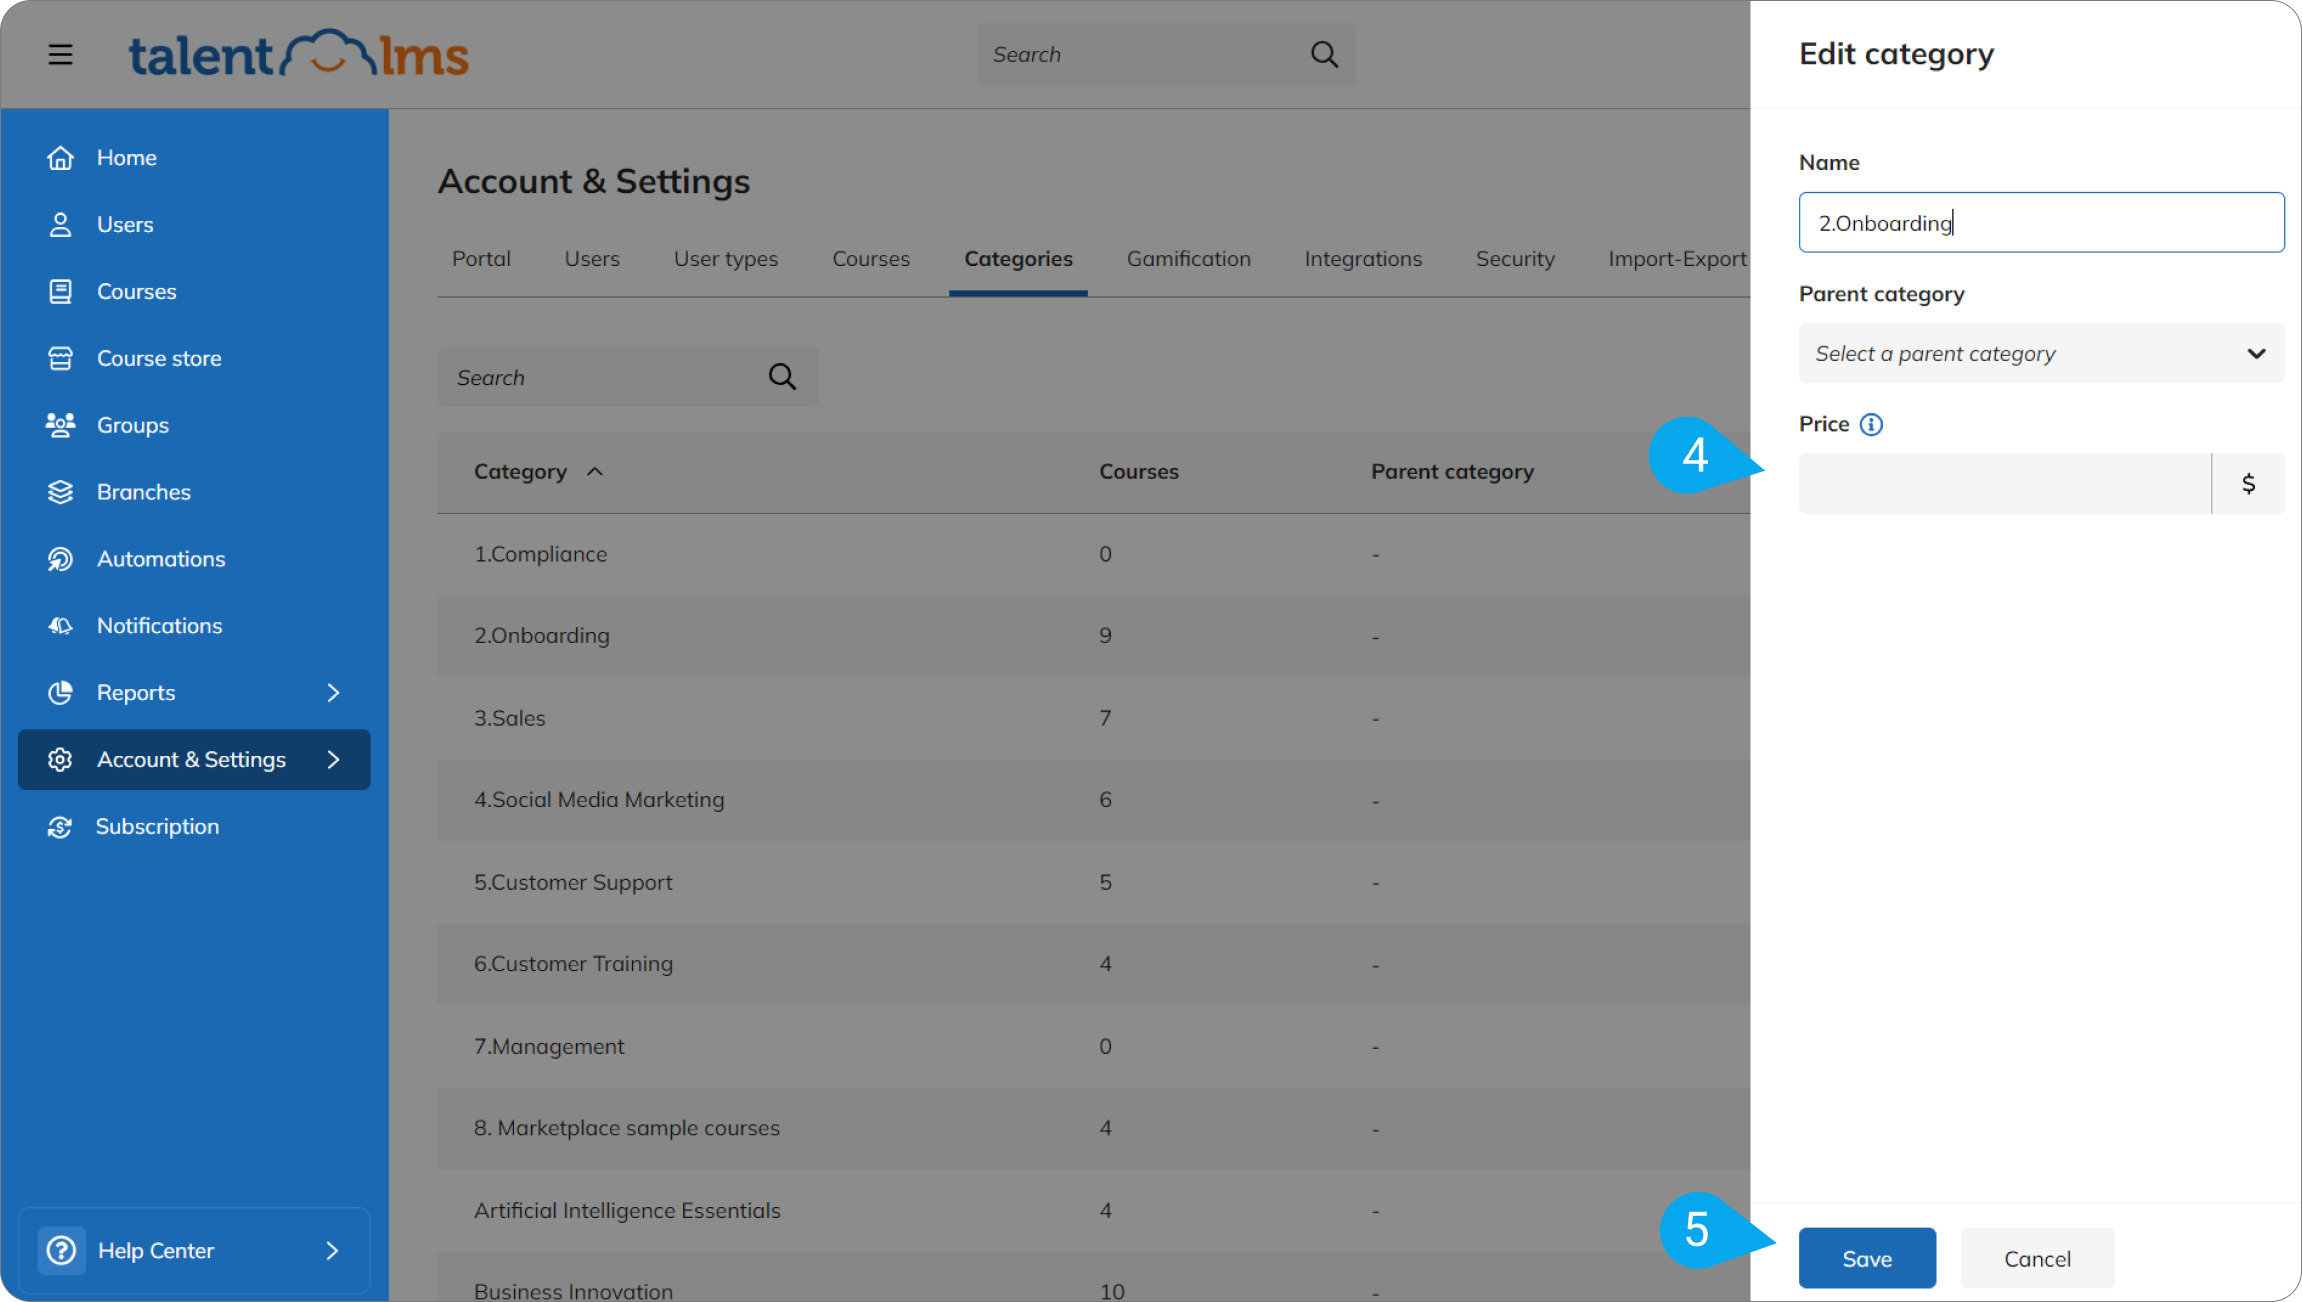Cancel editing the category
The height and width of the screenshot is (1302, 2302).
[x=2037, y=1258]
